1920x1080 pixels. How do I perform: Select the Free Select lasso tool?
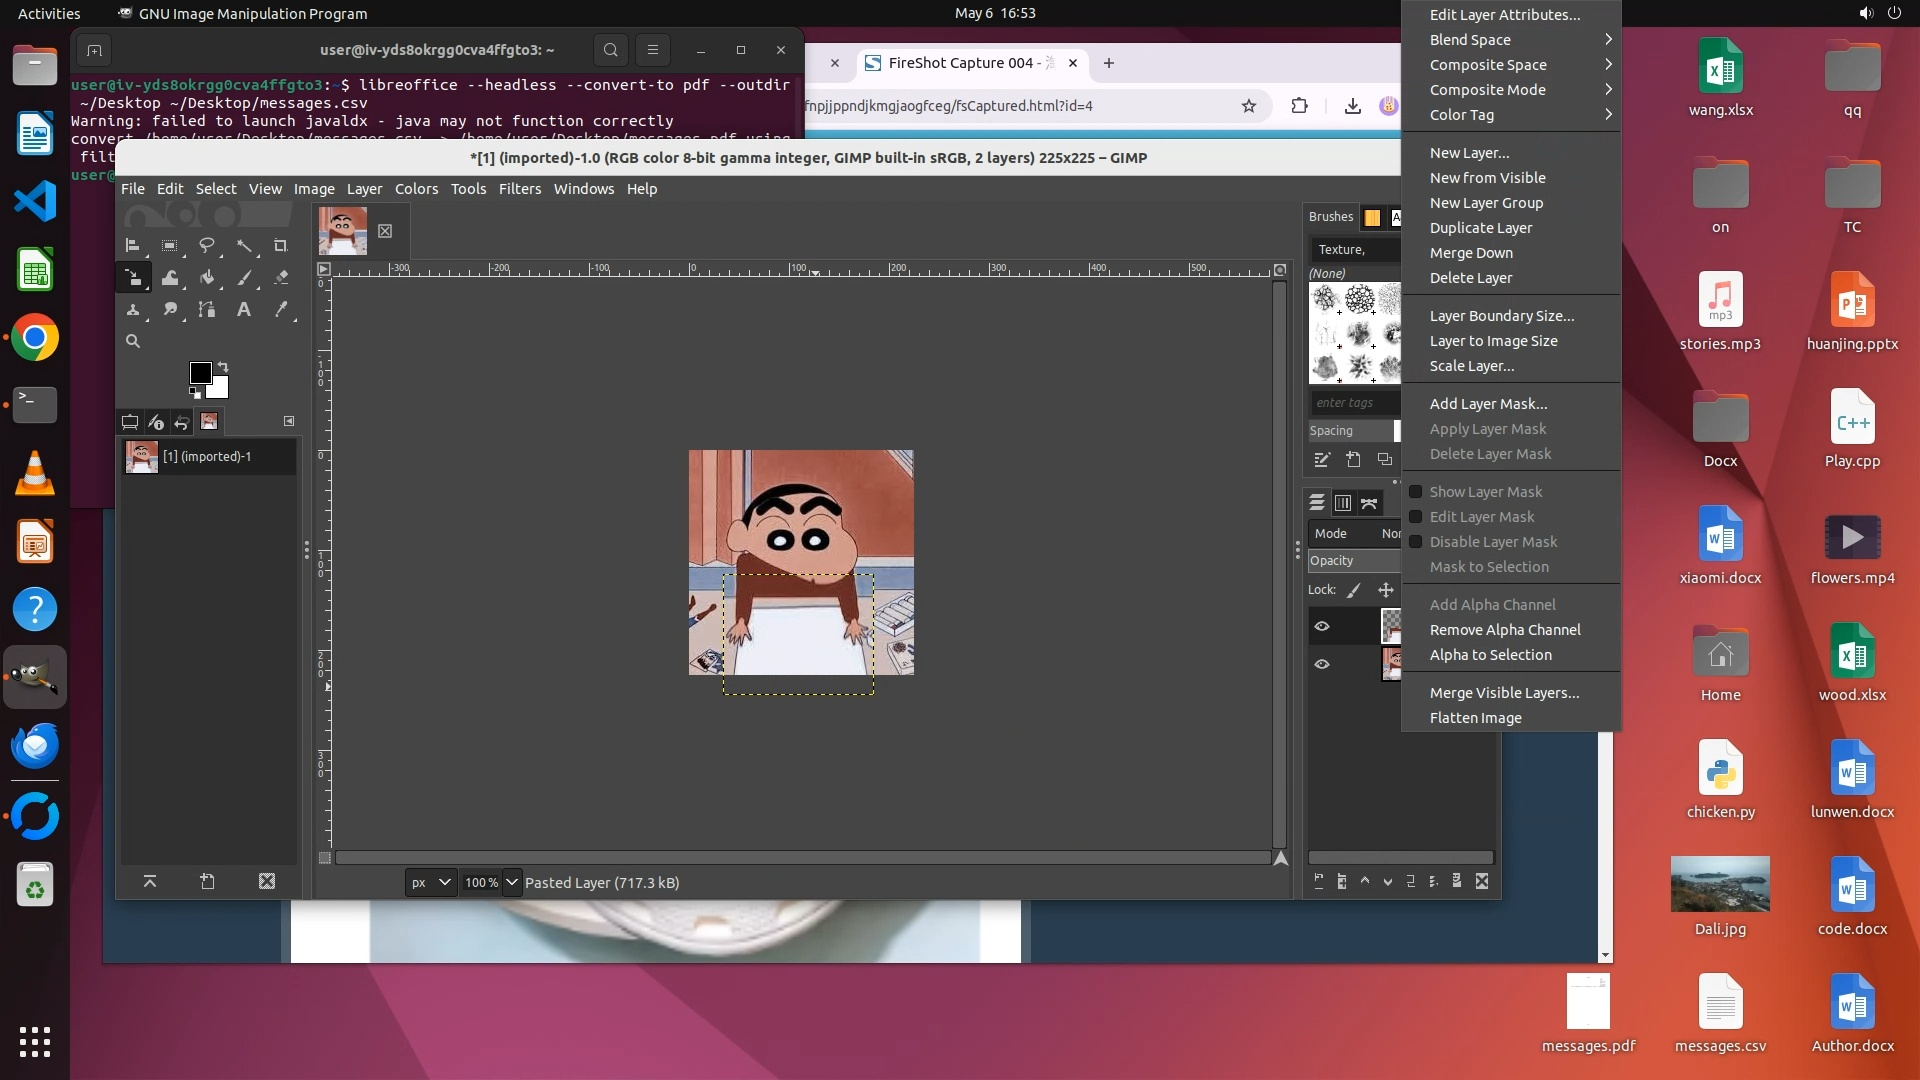[207, 246]
